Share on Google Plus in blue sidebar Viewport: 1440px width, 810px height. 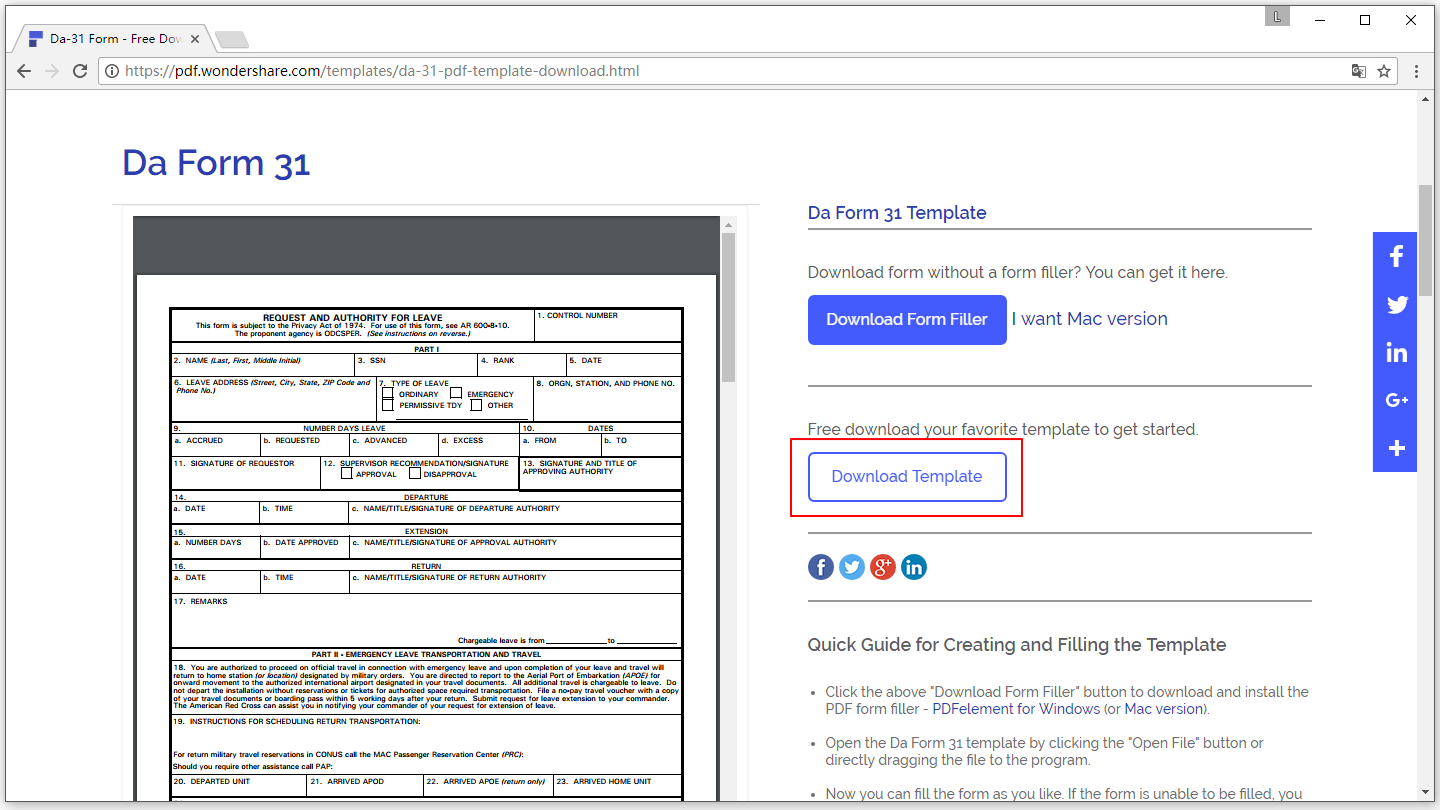(x=1396, y=400)
